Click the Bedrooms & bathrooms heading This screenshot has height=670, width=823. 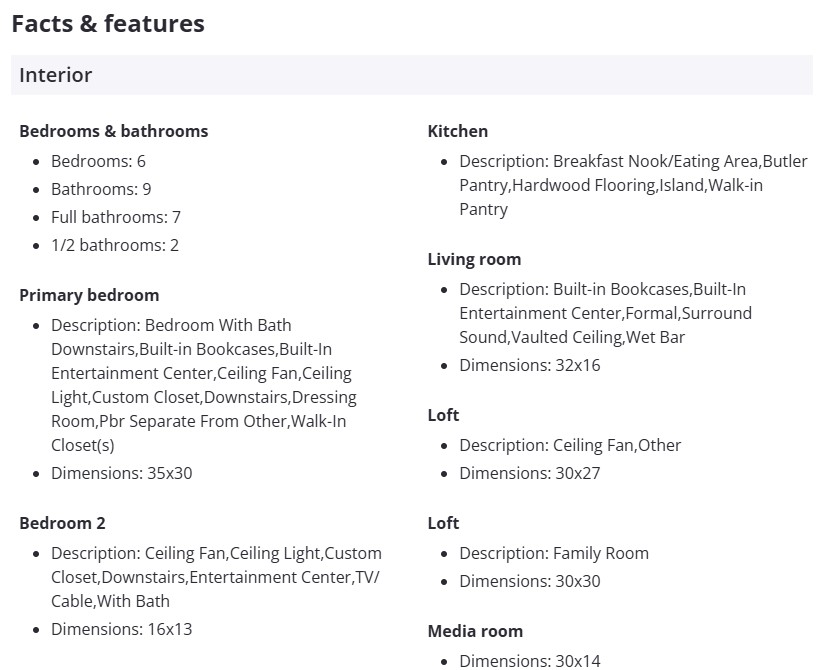coord(113,131)
